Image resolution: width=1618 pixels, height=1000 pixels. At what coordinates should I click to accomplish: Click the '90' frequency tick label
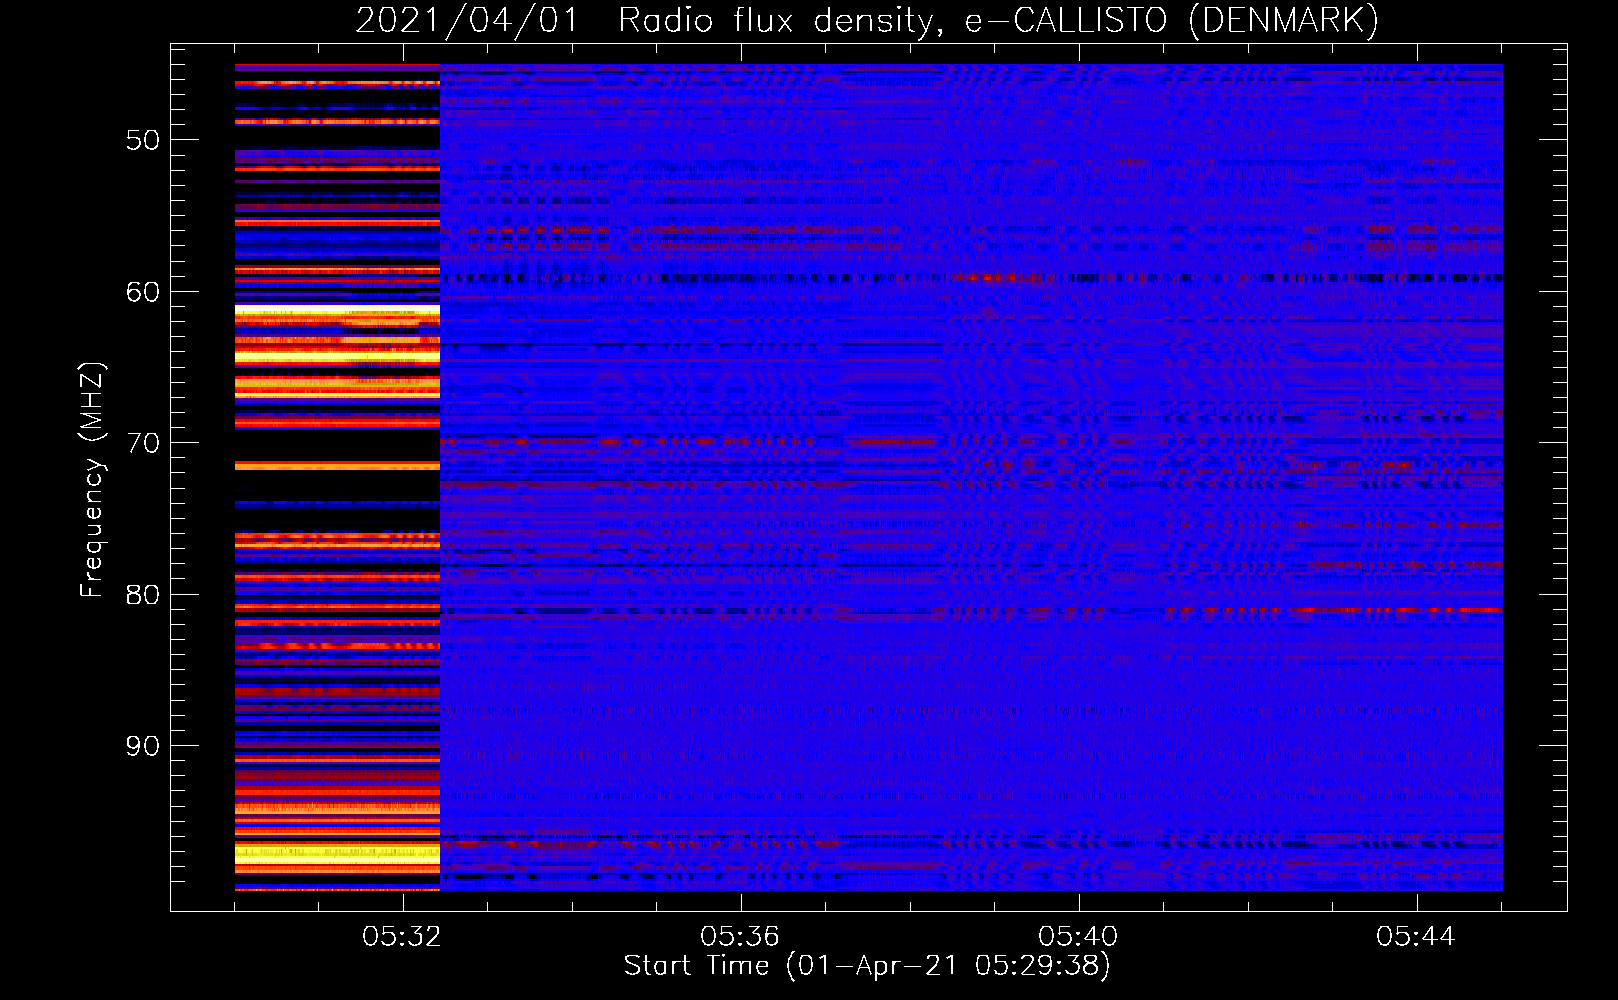pos(143,746)
